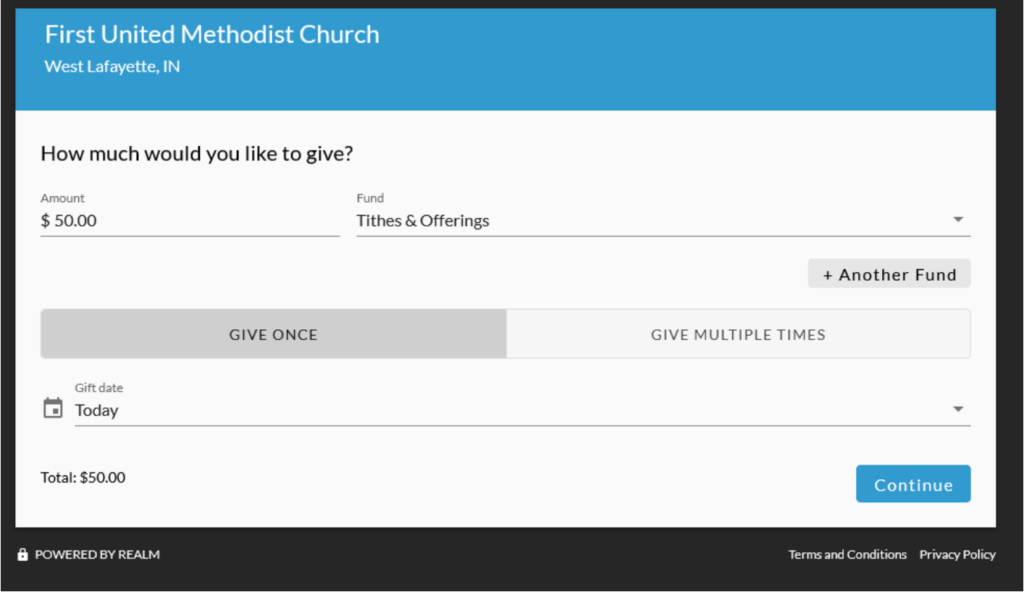This screenshot has width=1024, height=592.
Task: Click the "How much would you like to give?" heading
Action: tap(197, 154)
